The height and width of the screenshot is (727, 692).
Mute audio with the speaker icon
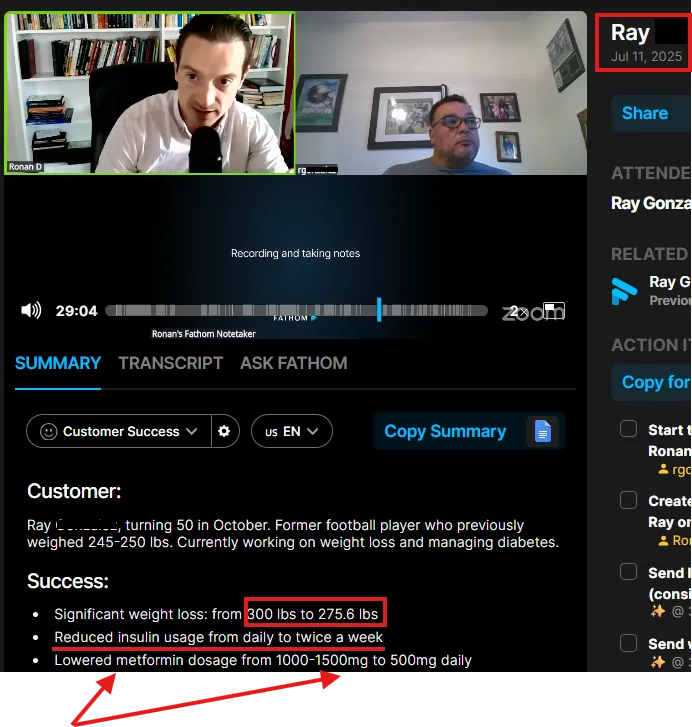point(31,310)
